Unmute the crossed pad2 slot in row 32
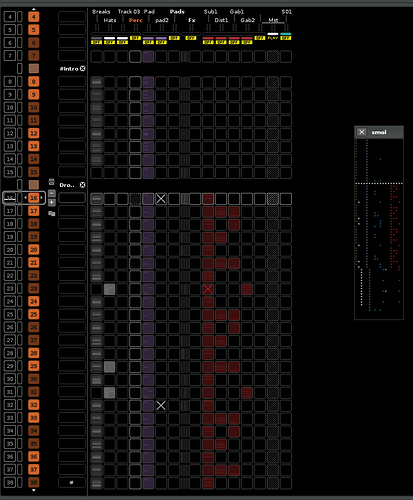Image resolution: width=413 pixels, height=500 pixels. [161, 406]
